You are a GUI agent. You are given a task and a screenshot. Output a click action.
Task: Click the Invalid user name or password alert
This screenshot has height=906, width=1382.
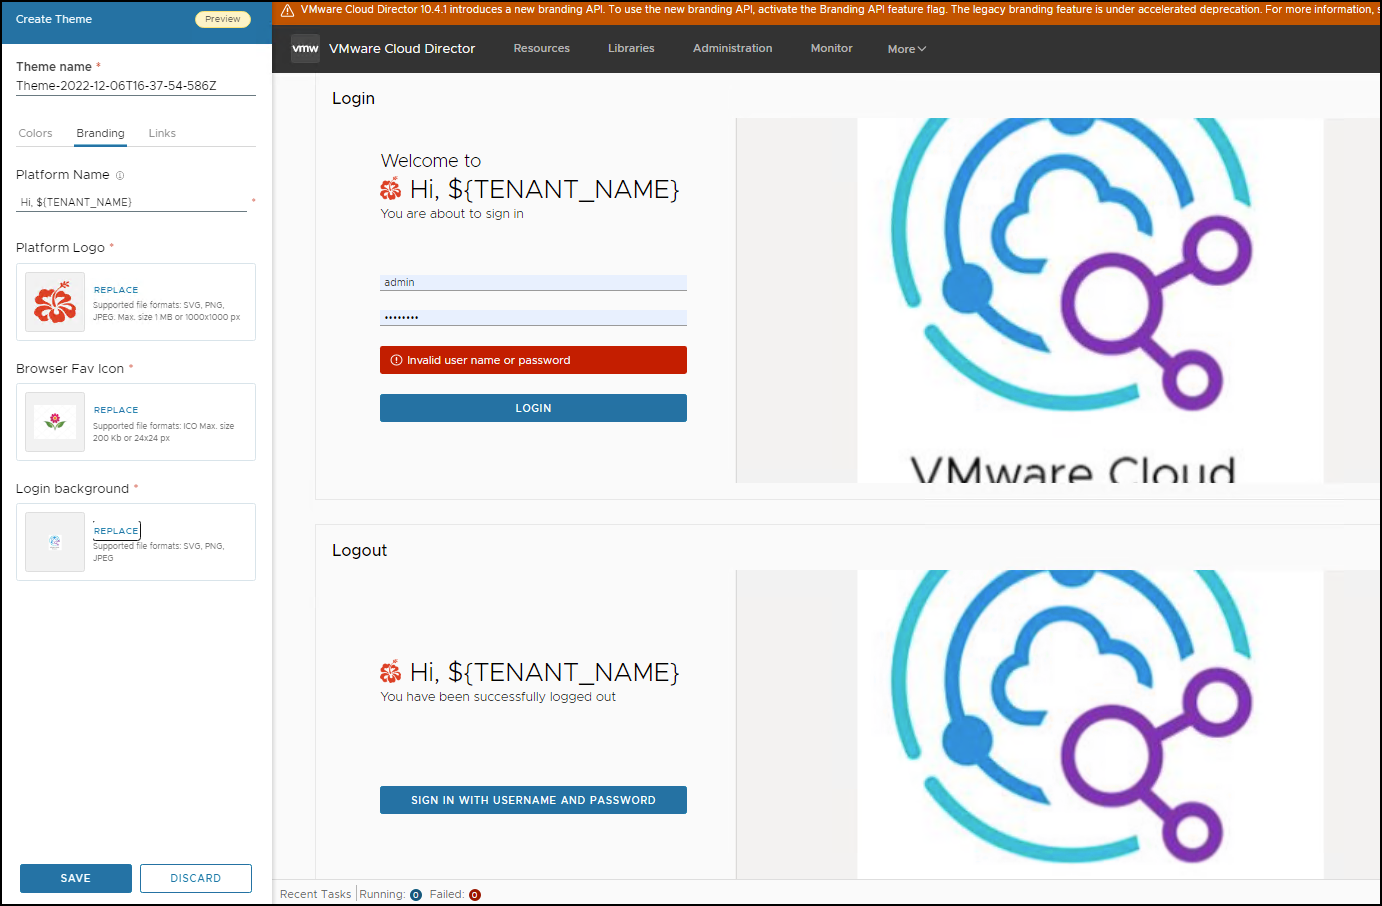pos(533,360)
